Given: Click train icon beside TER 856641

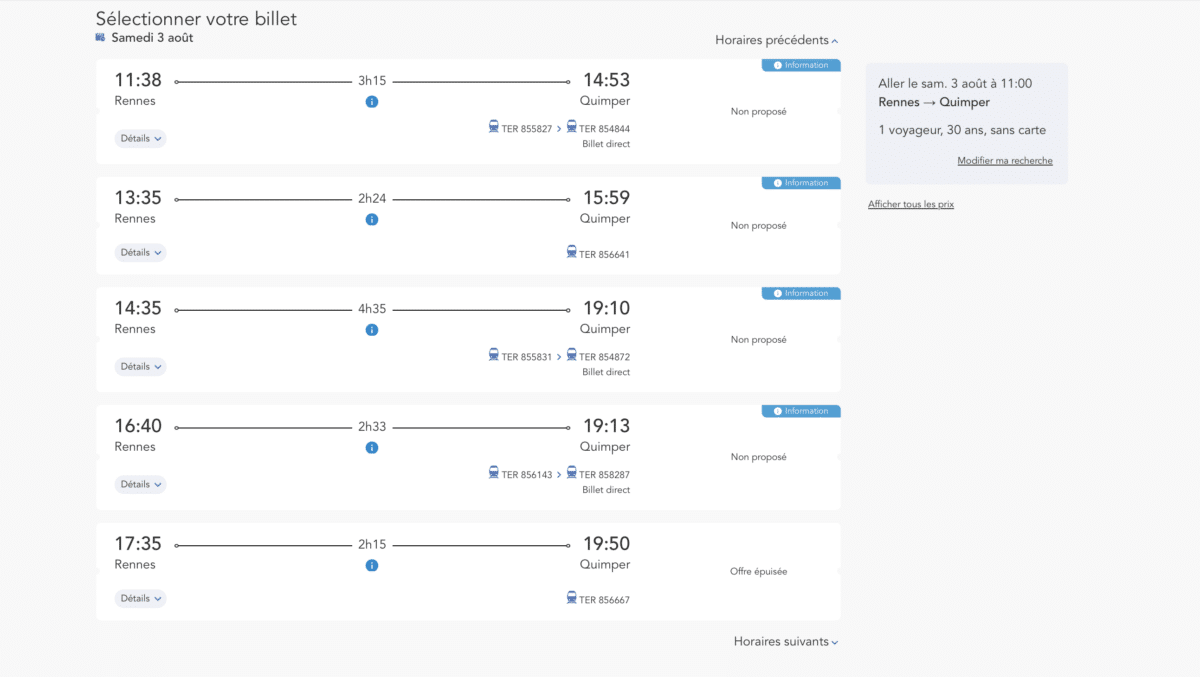Looking at the screenshot, I should point(571,253).
